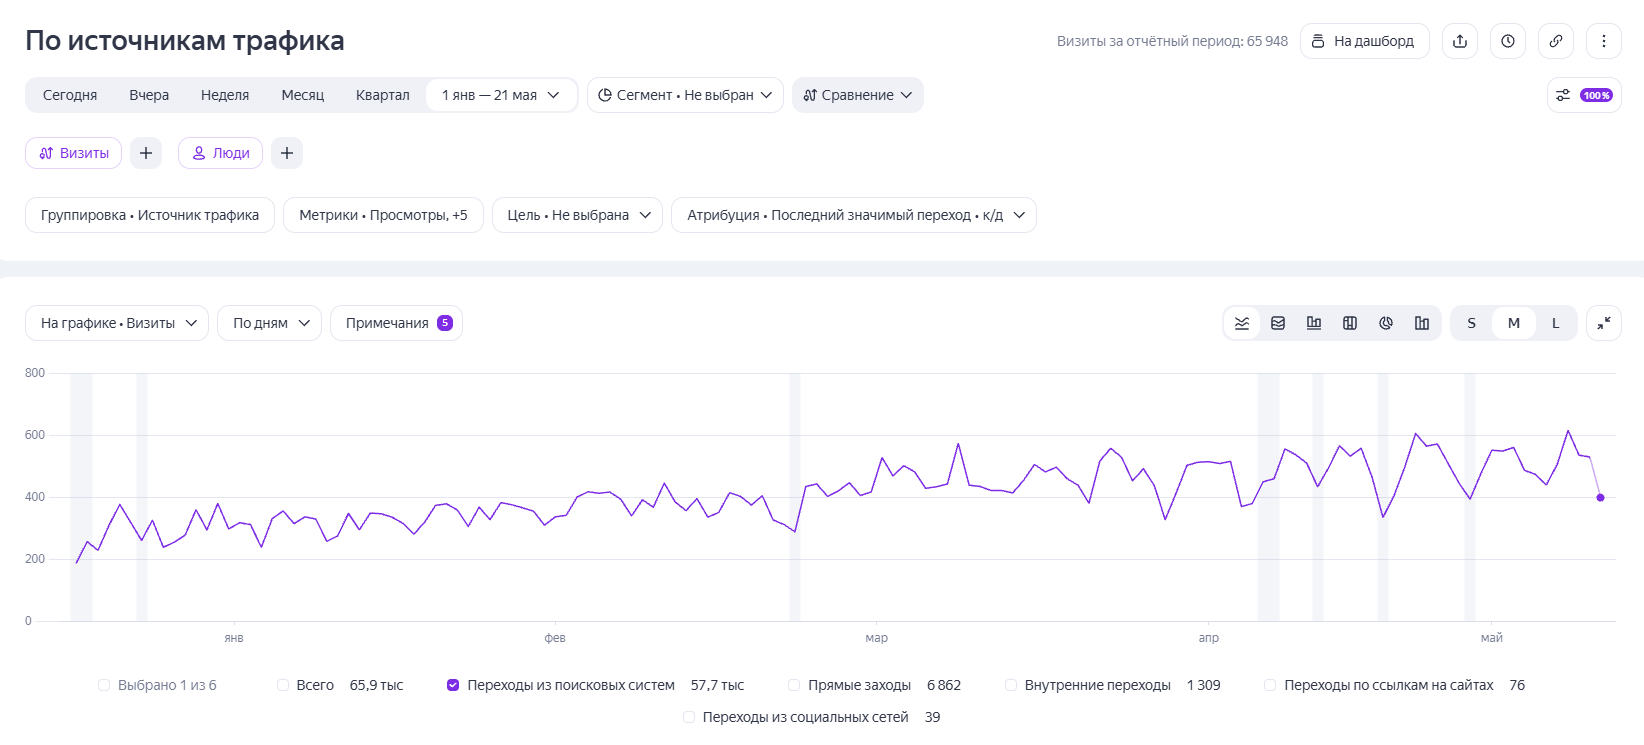The height and width of the screenshot is (745, 1644).
Task: Check the Внутренние переходы checkbox
Action: click(1011, 685)
